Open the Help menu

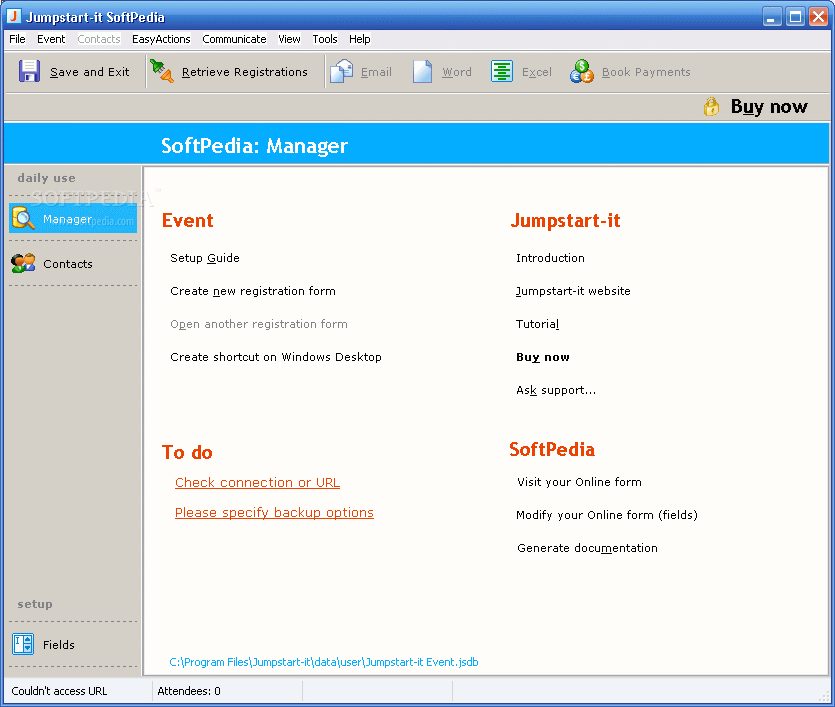pos(359,39)
